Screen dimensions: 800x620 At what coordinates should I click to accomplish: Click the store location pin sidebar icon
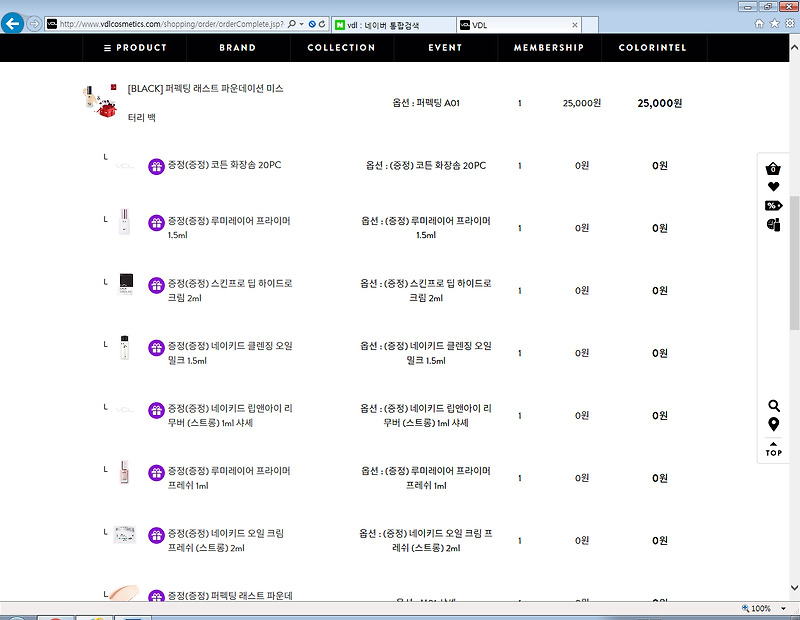pos(773,425)
